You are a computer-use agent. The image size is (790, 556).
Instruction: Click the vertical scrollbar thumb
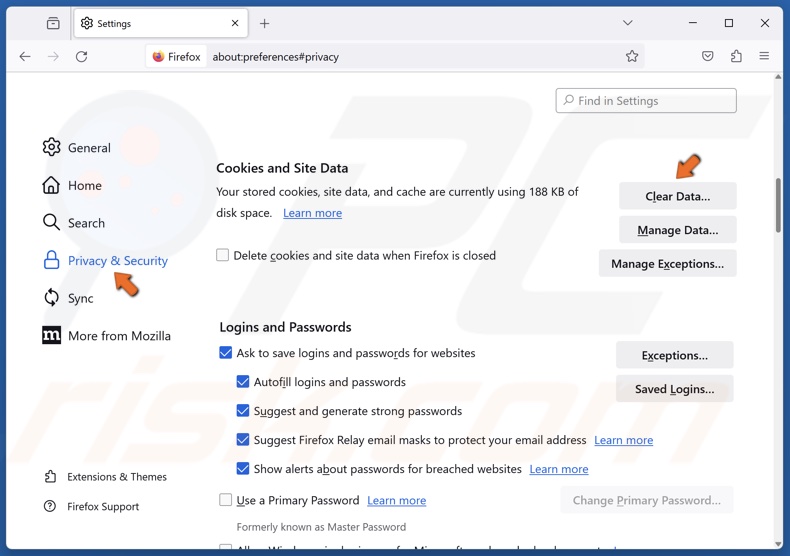coord(778,205)
